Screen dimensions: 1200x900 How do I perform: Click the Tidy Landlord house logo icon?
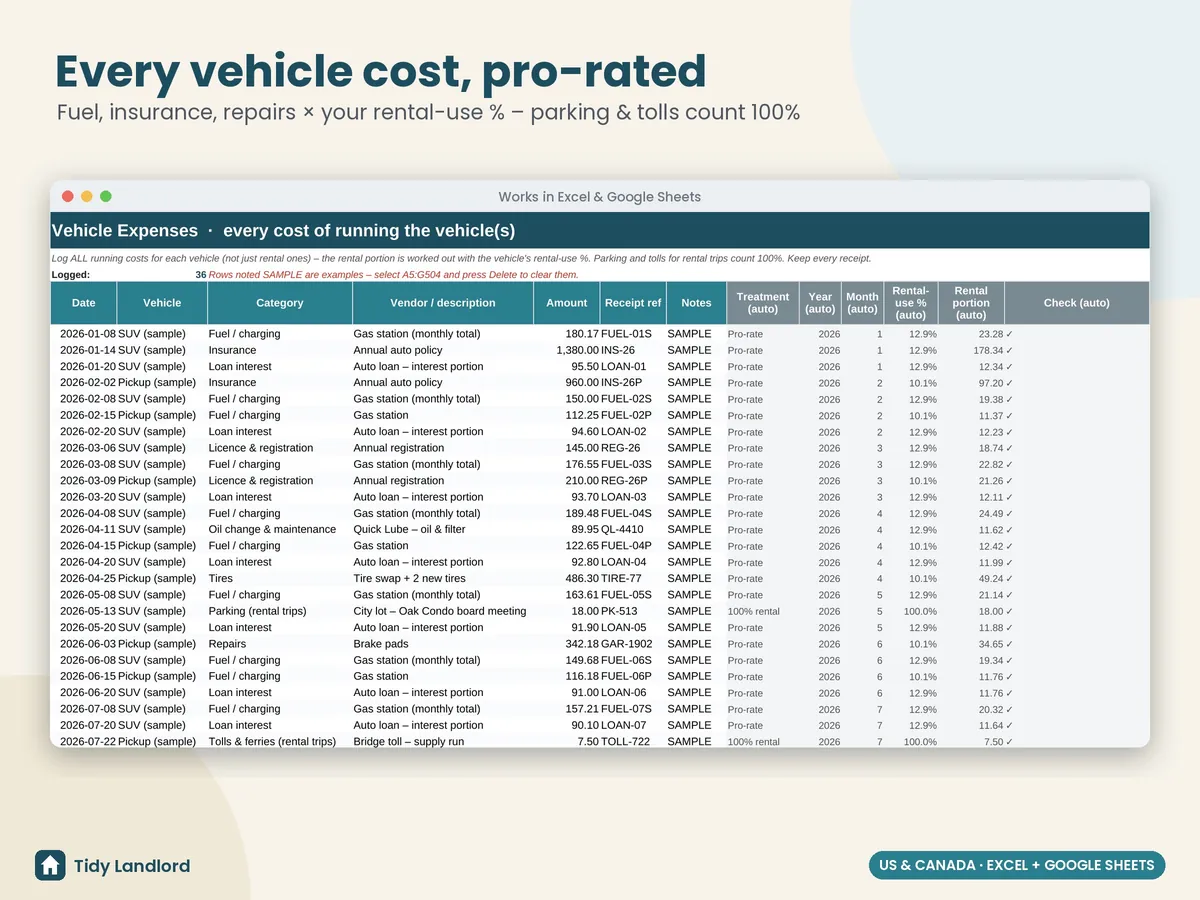[50, 865]
